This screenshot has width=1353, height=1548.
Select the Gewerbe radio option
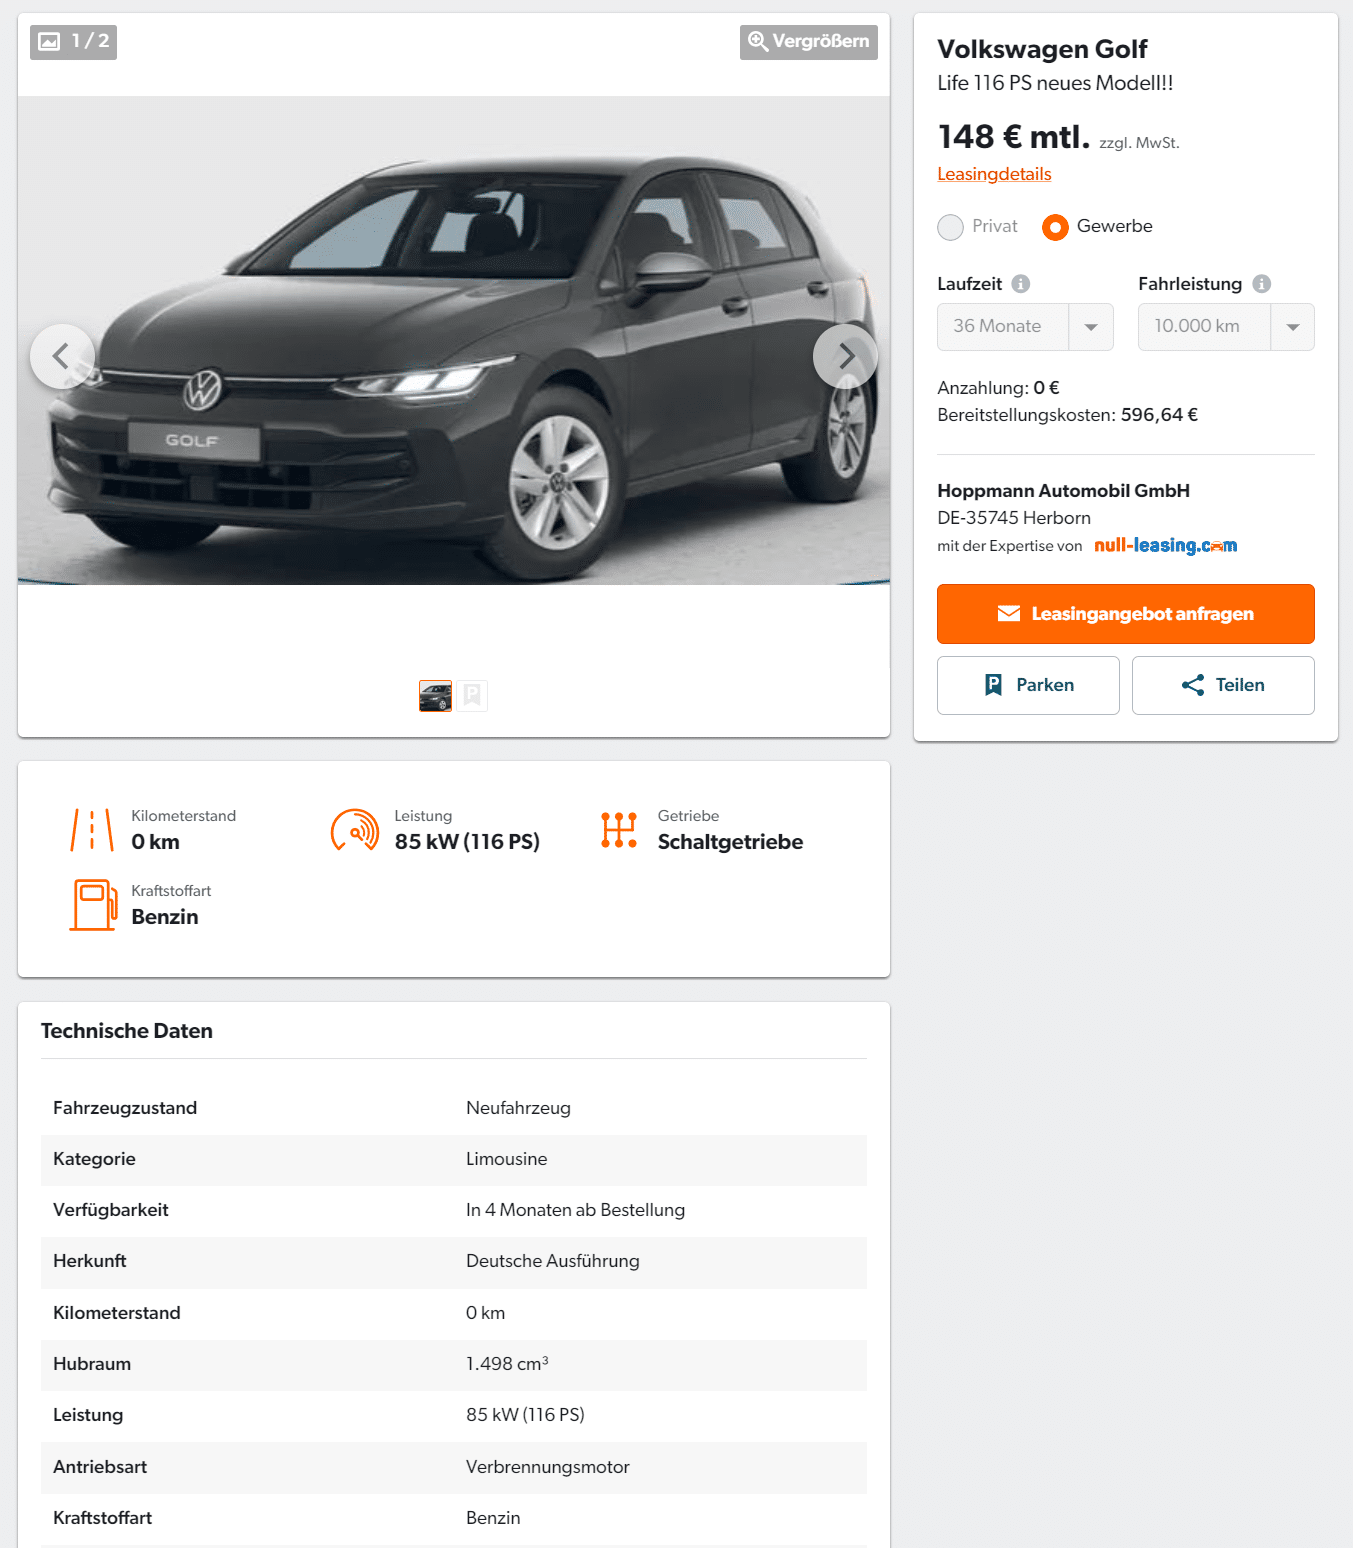[1055, 227]
